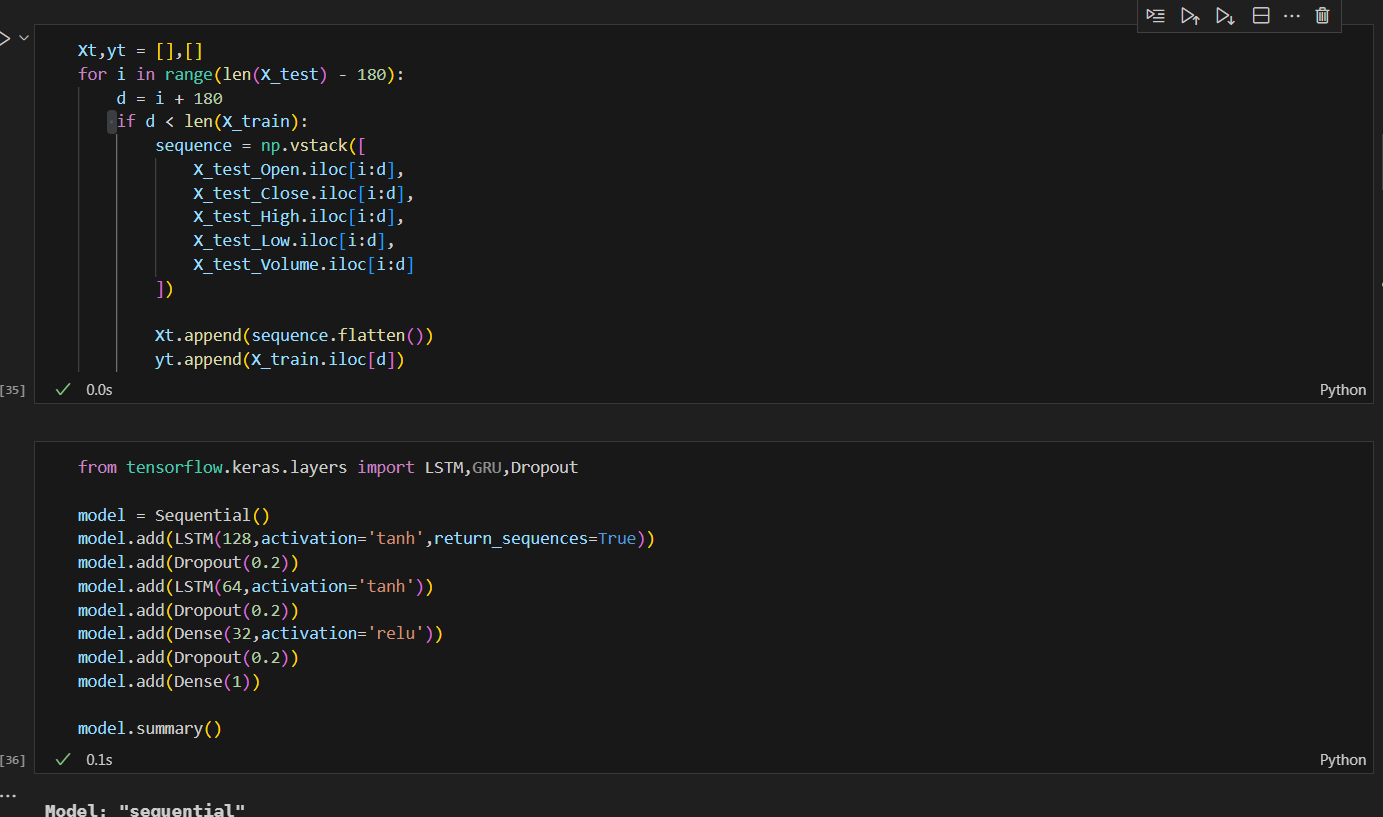This screenshot has width=1383, height=817.
Task: Expand run options chevron beside play arrow
Action: pos(24,38)
